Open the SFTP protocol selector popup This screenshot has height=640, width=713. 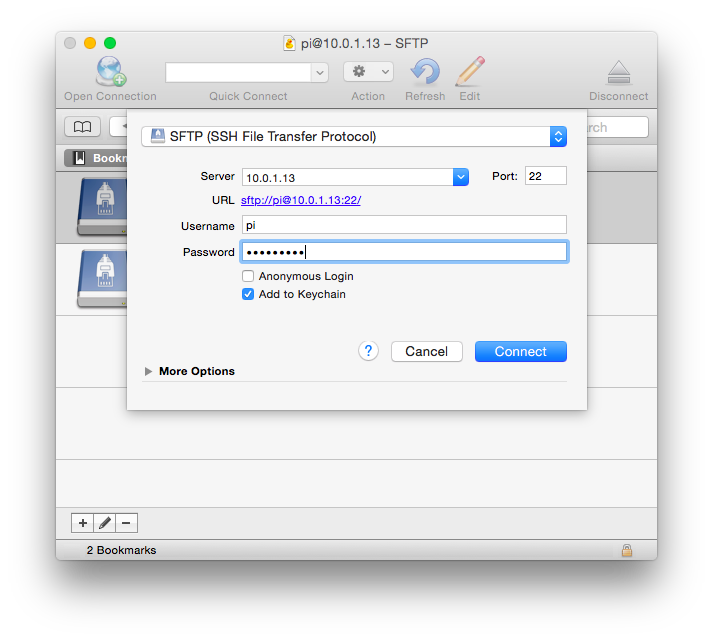tap(354, 136)
